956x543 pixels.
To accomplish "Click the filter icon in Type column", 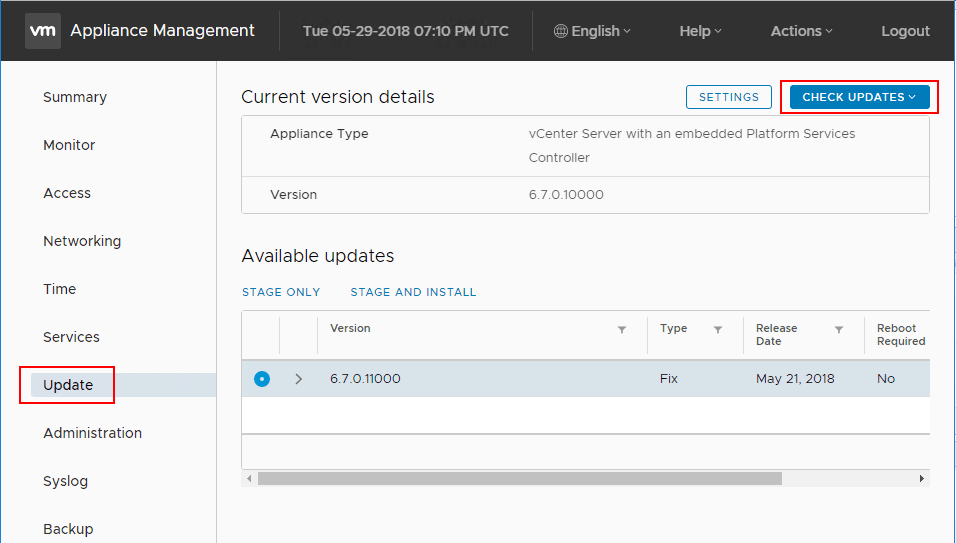I will (x=718, y=329).
